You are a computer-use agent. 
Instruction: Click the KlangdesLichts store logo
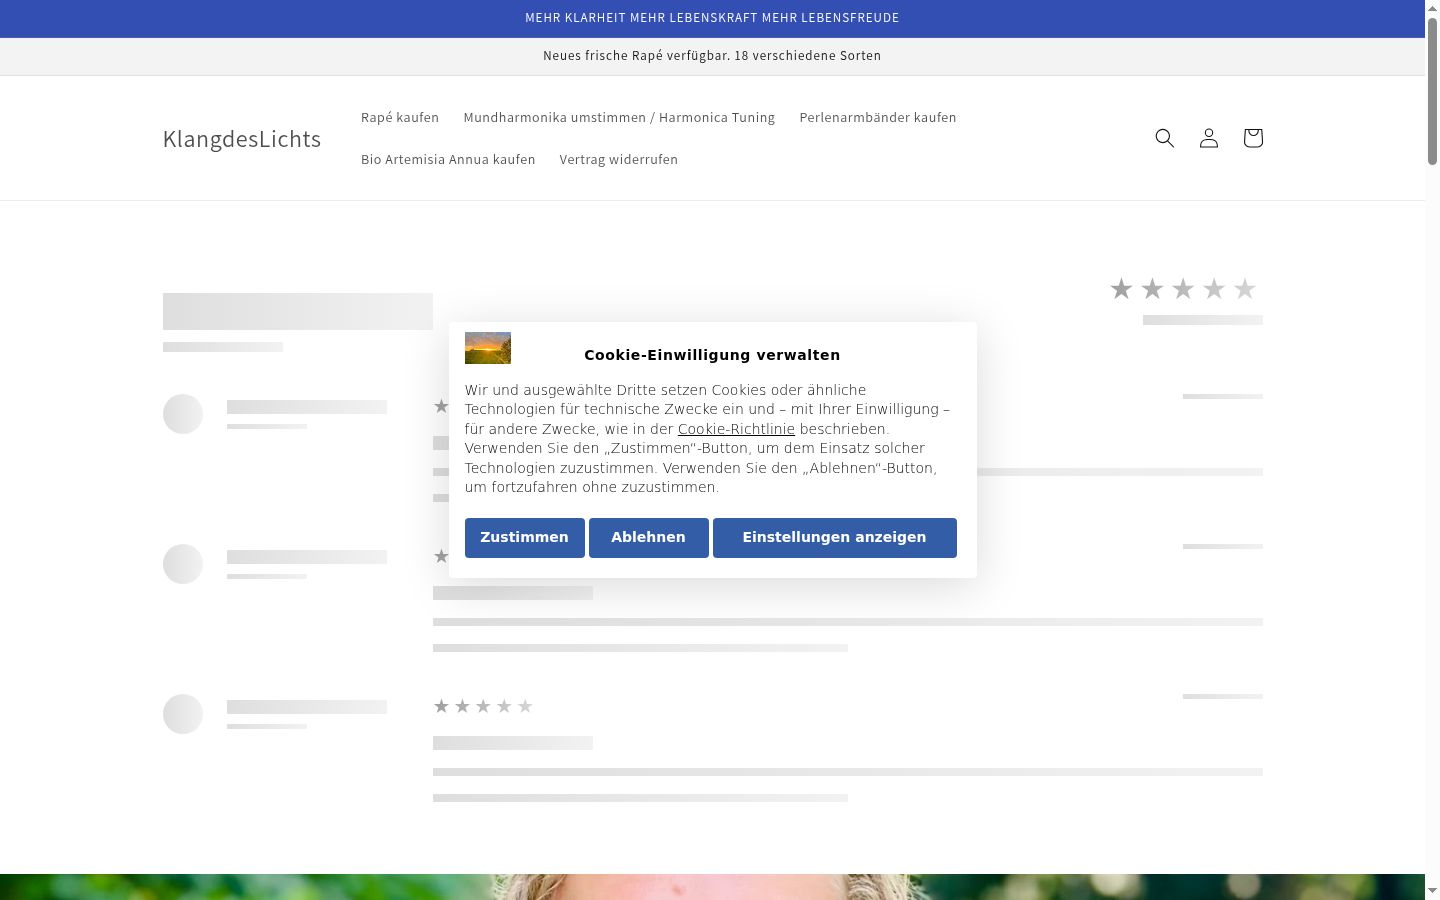point(242,139)
